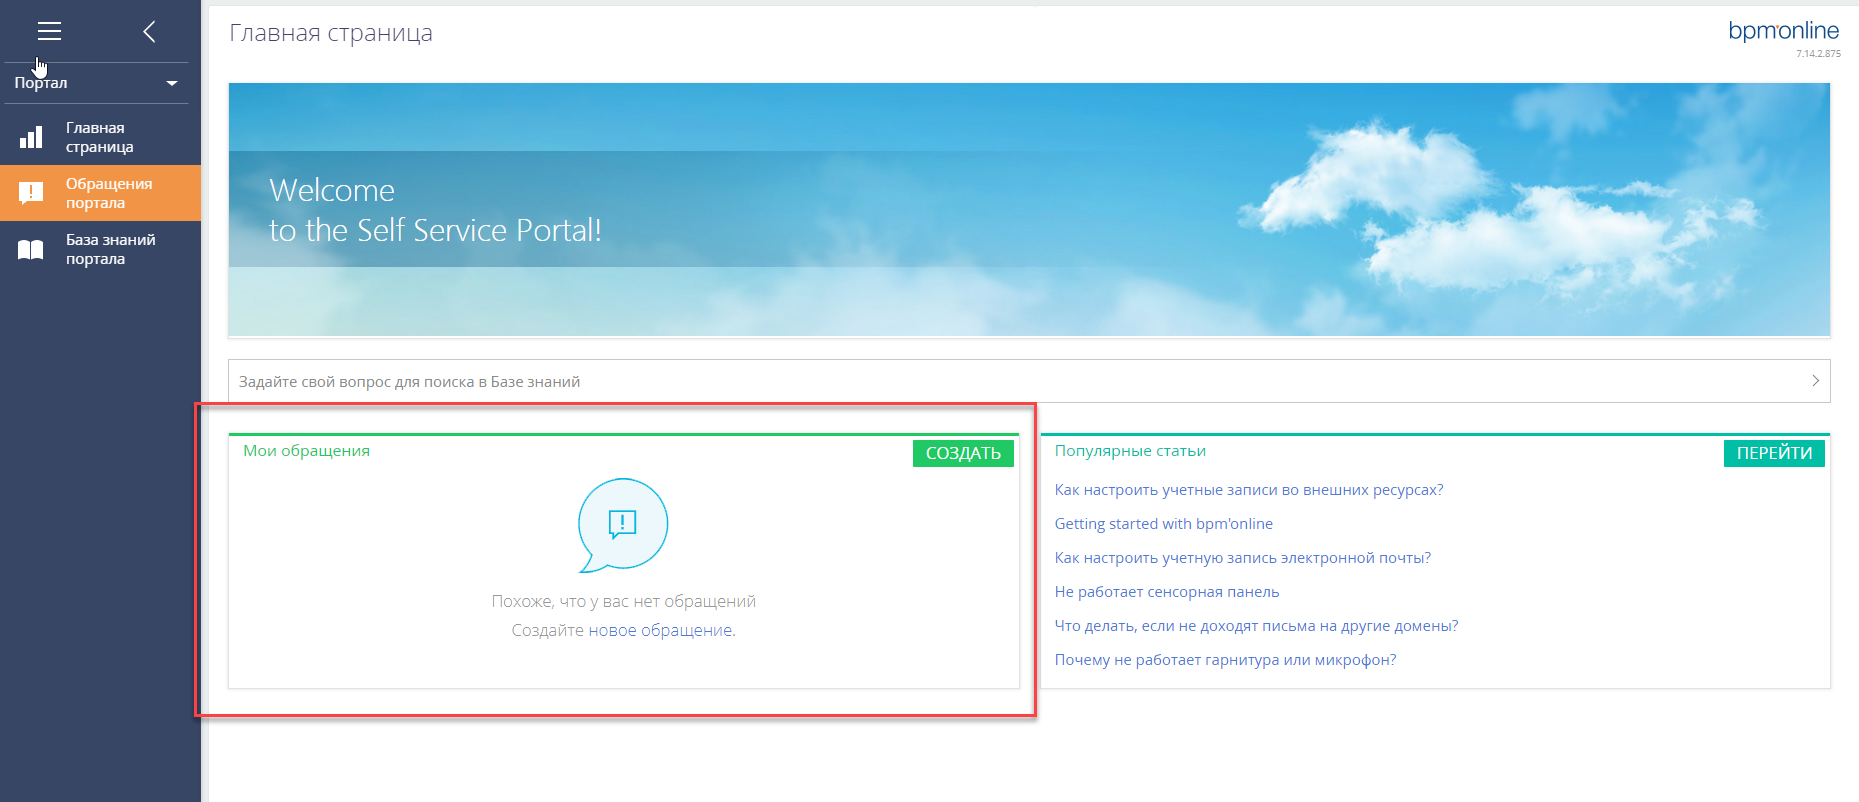
Task: Open Не работает сенсорная панель article
Action: click(1167, 592)
